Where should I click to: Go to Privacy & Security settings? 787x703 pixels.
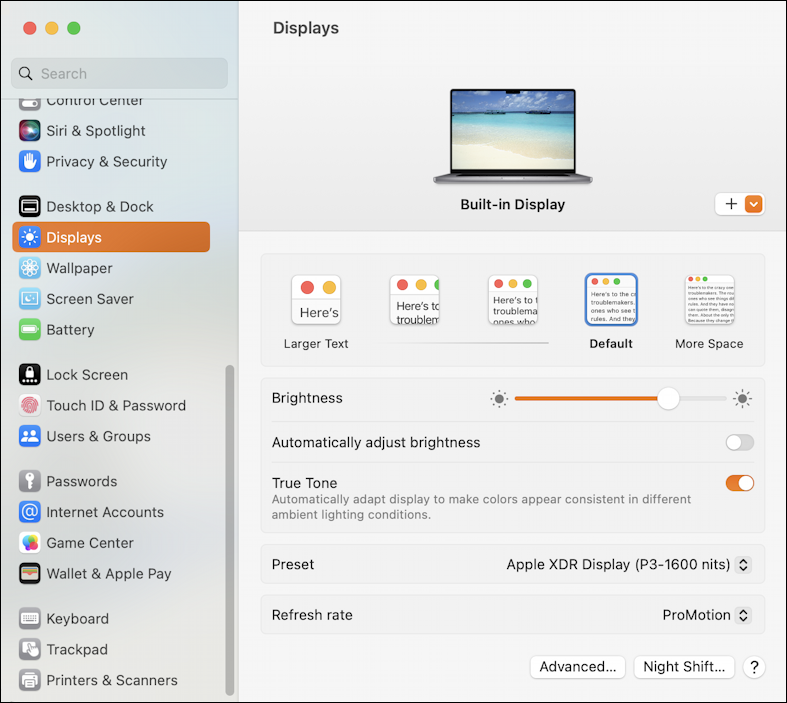tap(107, 162)
